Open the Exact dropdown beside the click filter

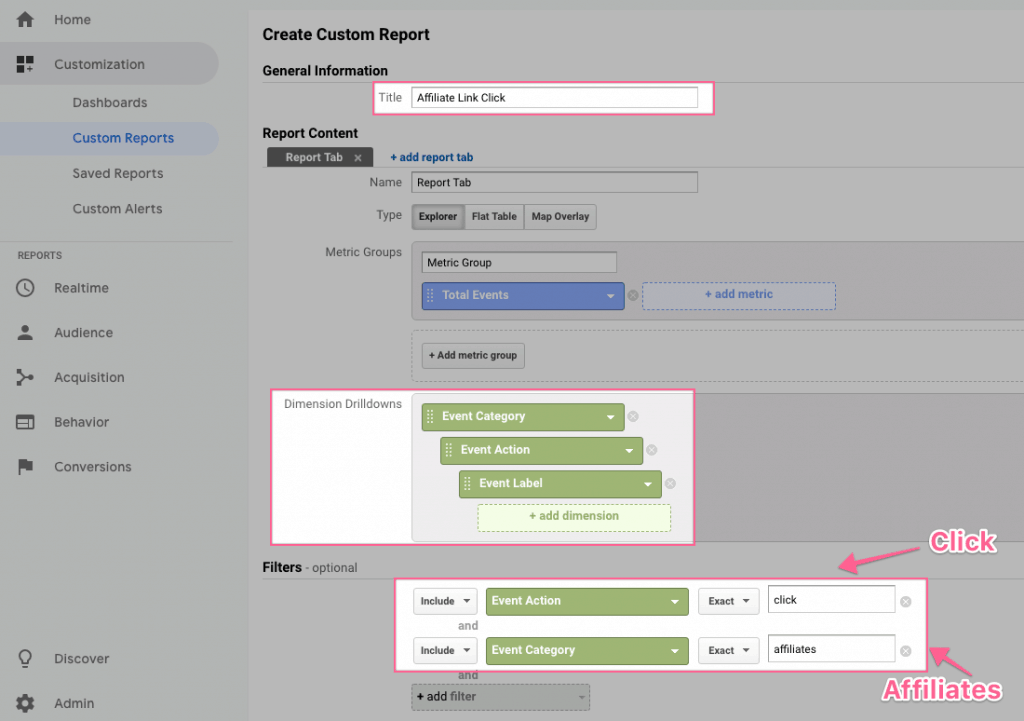[728, 601]
